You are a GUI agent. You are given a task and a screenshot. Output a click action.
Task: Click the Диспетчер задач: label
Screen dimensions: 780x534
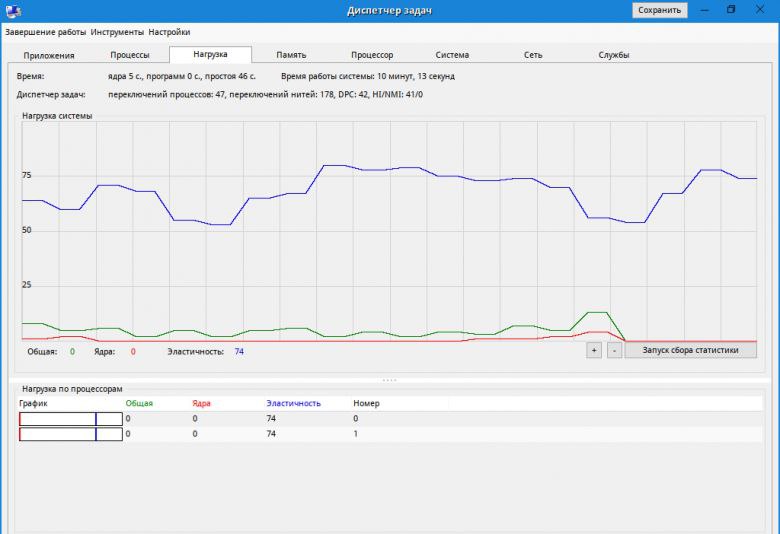[x=51, y=95]
